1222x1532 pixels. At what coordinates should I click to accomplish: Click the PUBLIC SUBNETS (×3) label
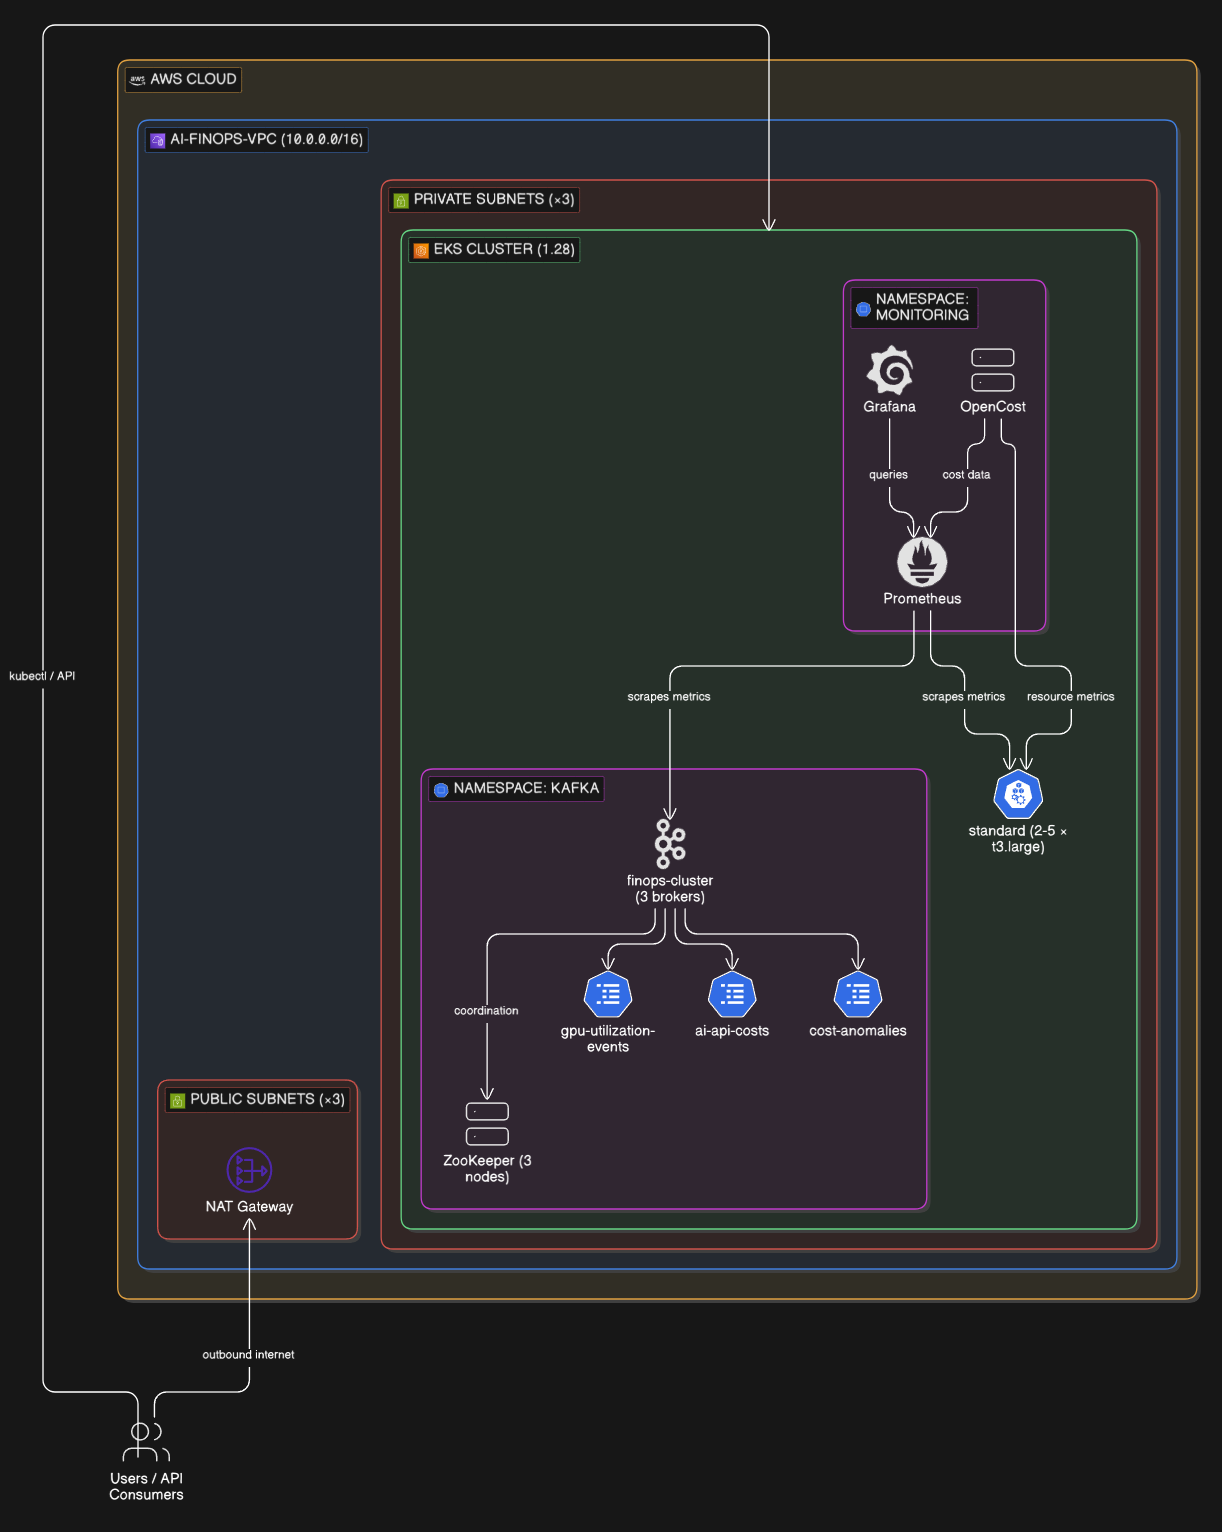258,1099
